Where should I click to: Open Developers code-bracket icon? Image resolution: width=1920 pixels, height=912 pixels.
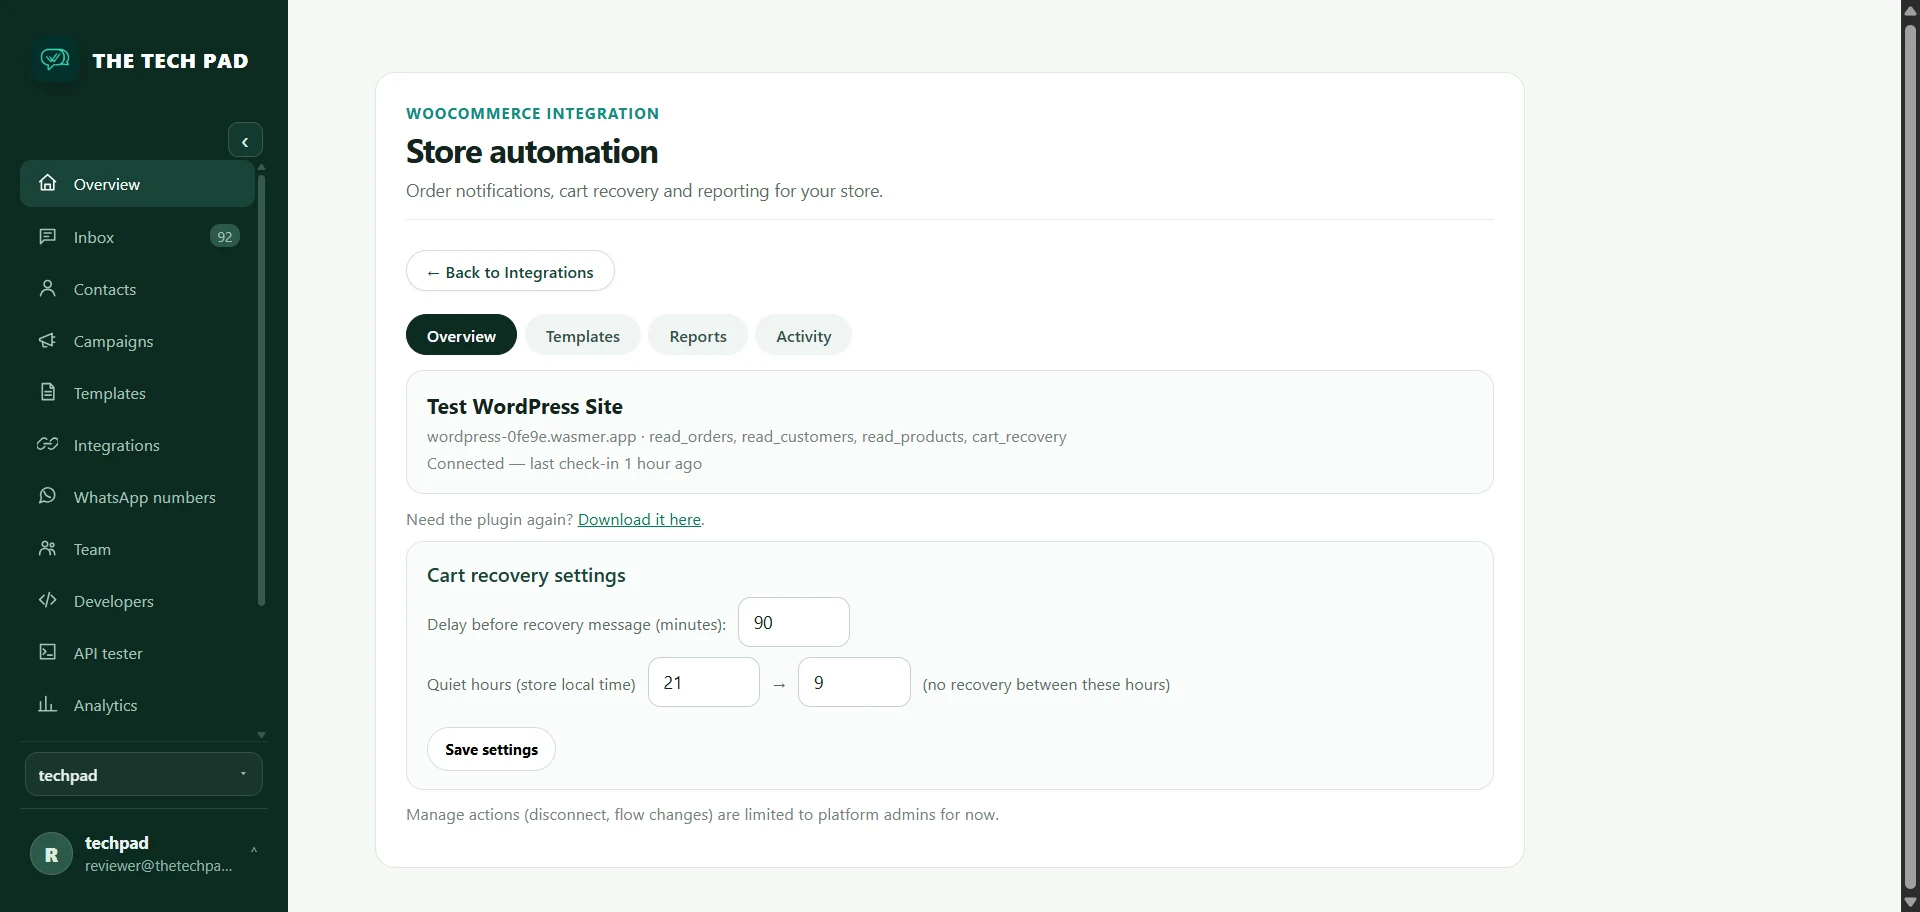tap(47, 600)
